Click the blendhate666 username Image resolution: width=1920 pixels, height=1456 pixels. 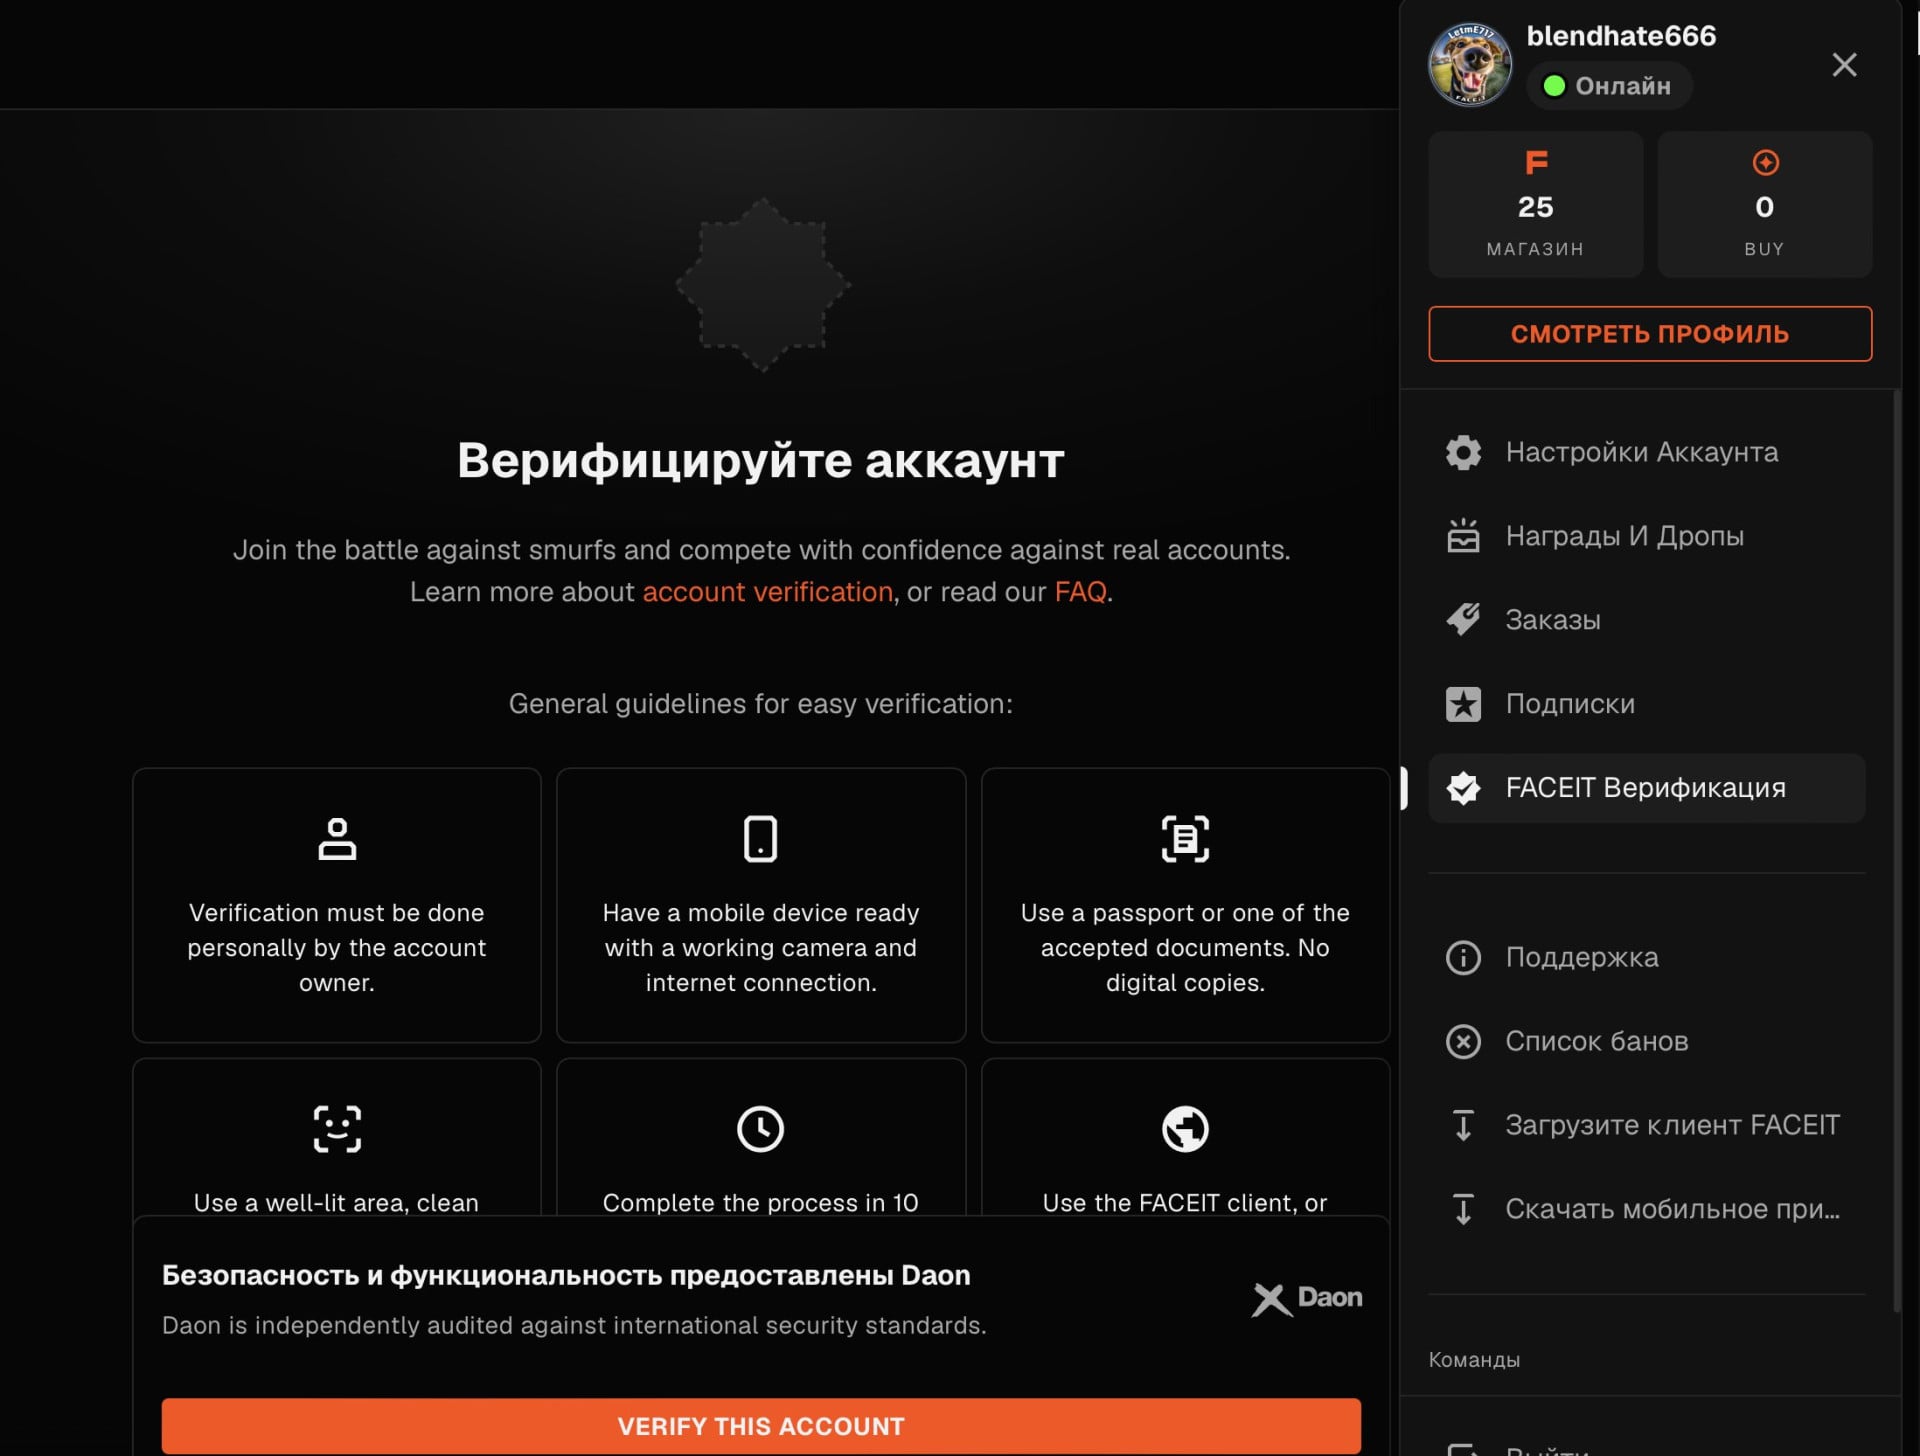[1621, 36]
